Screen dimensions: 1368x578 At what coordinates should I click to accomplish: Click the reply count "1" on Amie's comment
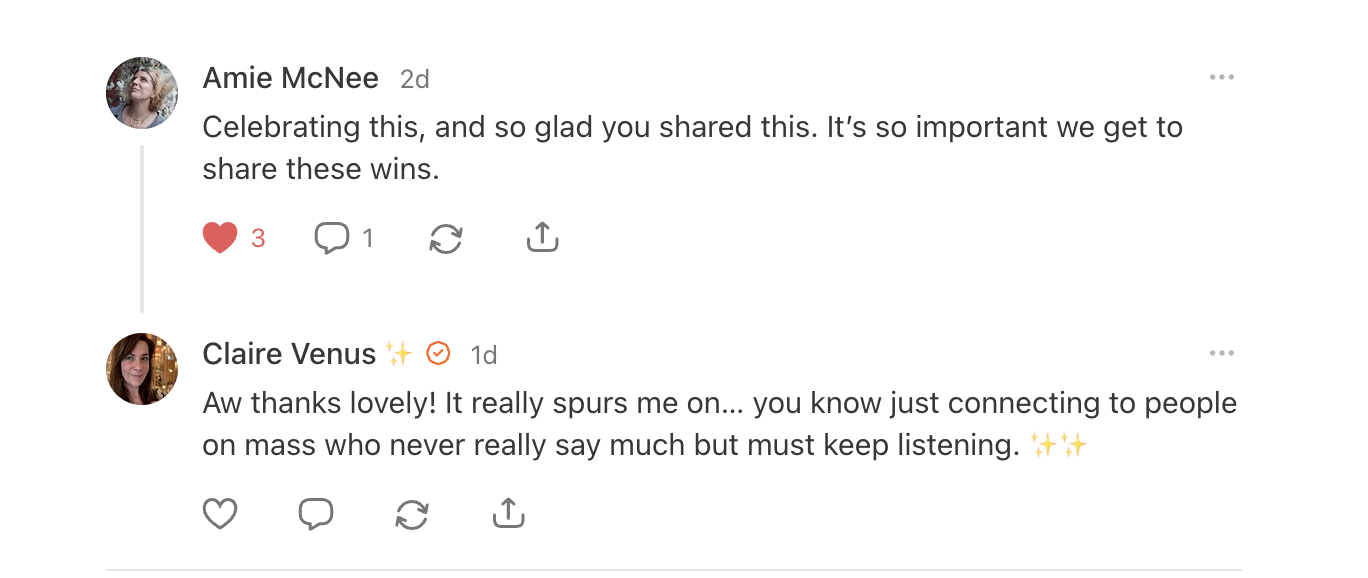pos(367,238)
